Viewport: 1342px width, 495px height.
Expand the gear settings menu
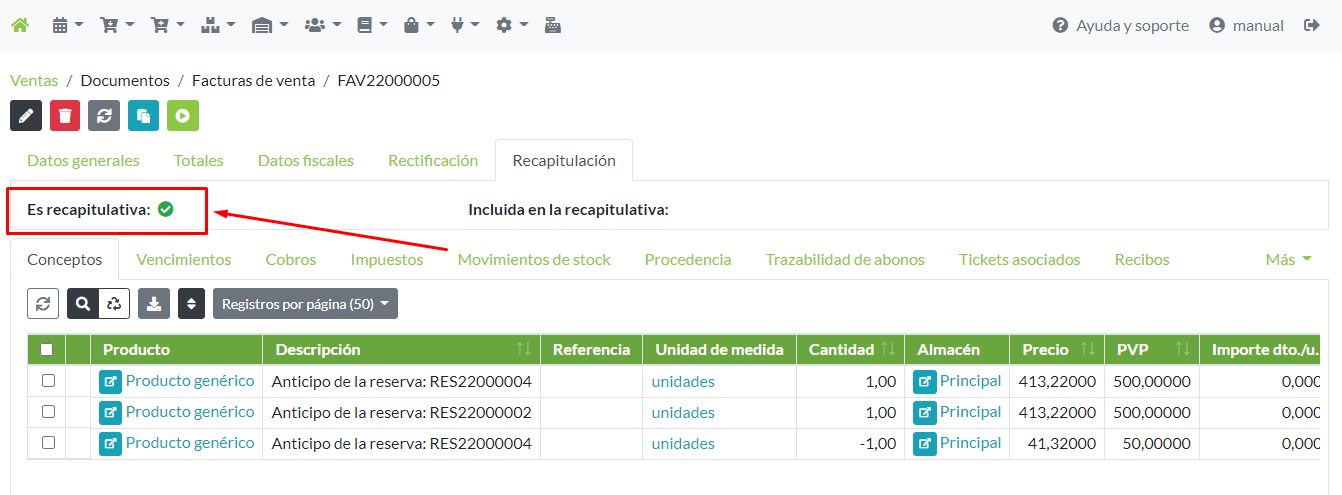512,25
